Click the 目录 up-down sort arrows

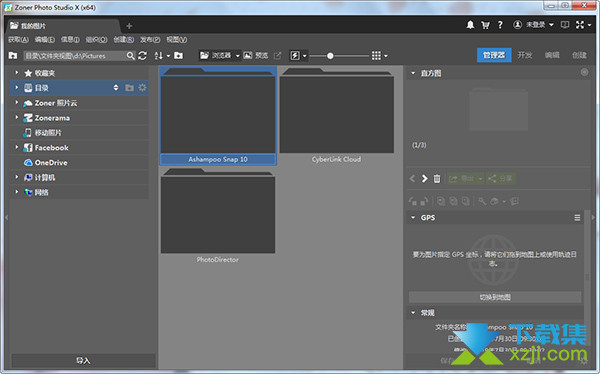point(116,88)
